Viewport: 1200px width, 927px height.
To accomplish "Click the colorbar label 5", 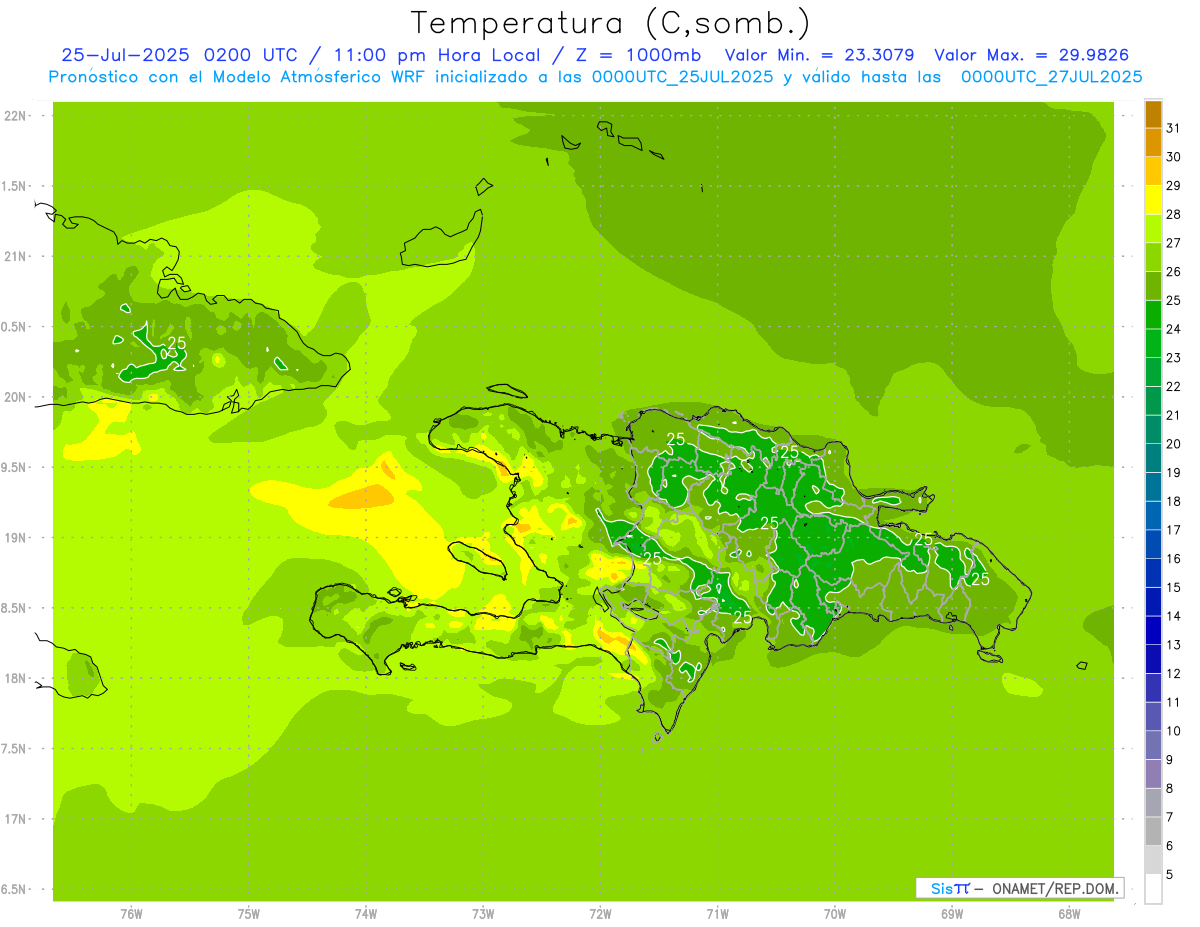I will coord(1171,875).
